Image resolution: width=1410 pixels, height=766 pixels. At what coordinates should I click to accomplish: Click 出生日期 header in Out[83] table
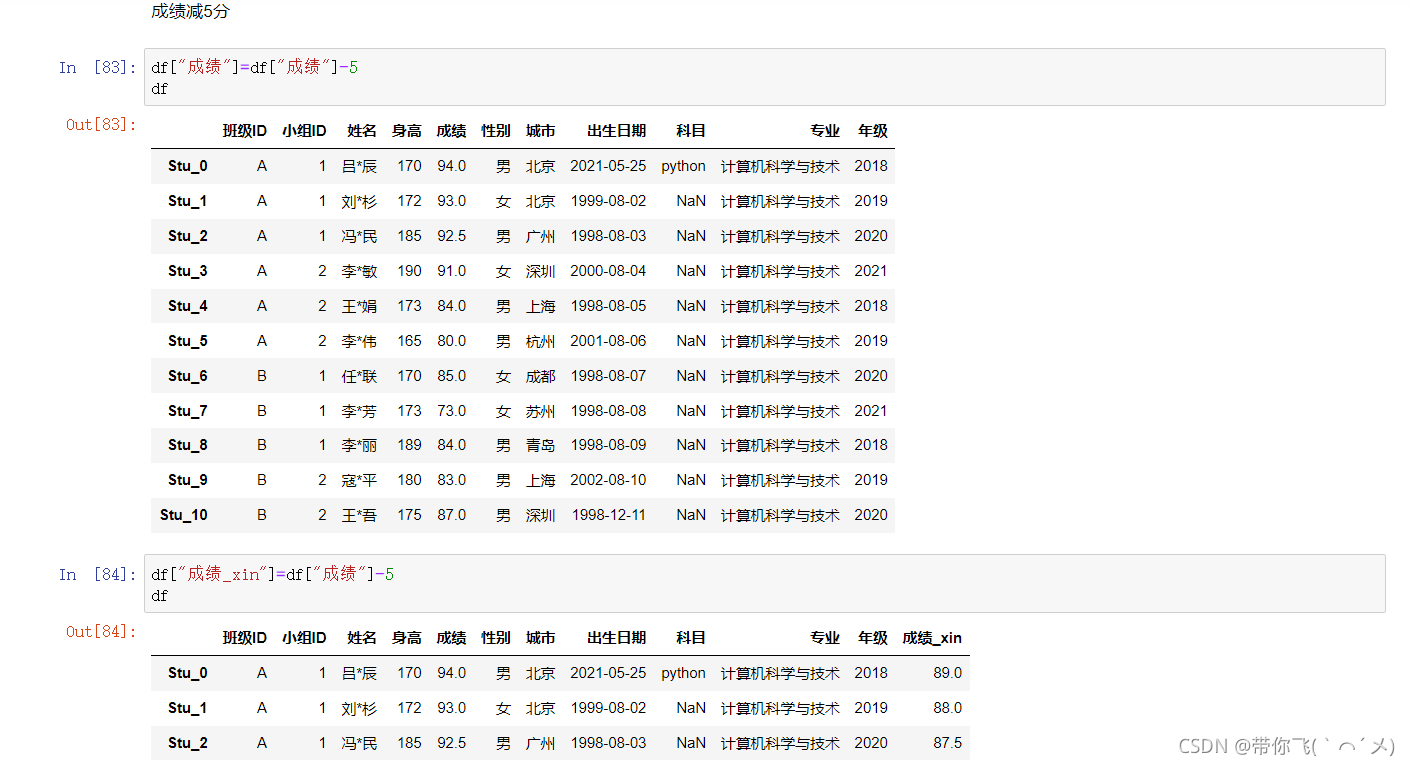pos(617,131)
